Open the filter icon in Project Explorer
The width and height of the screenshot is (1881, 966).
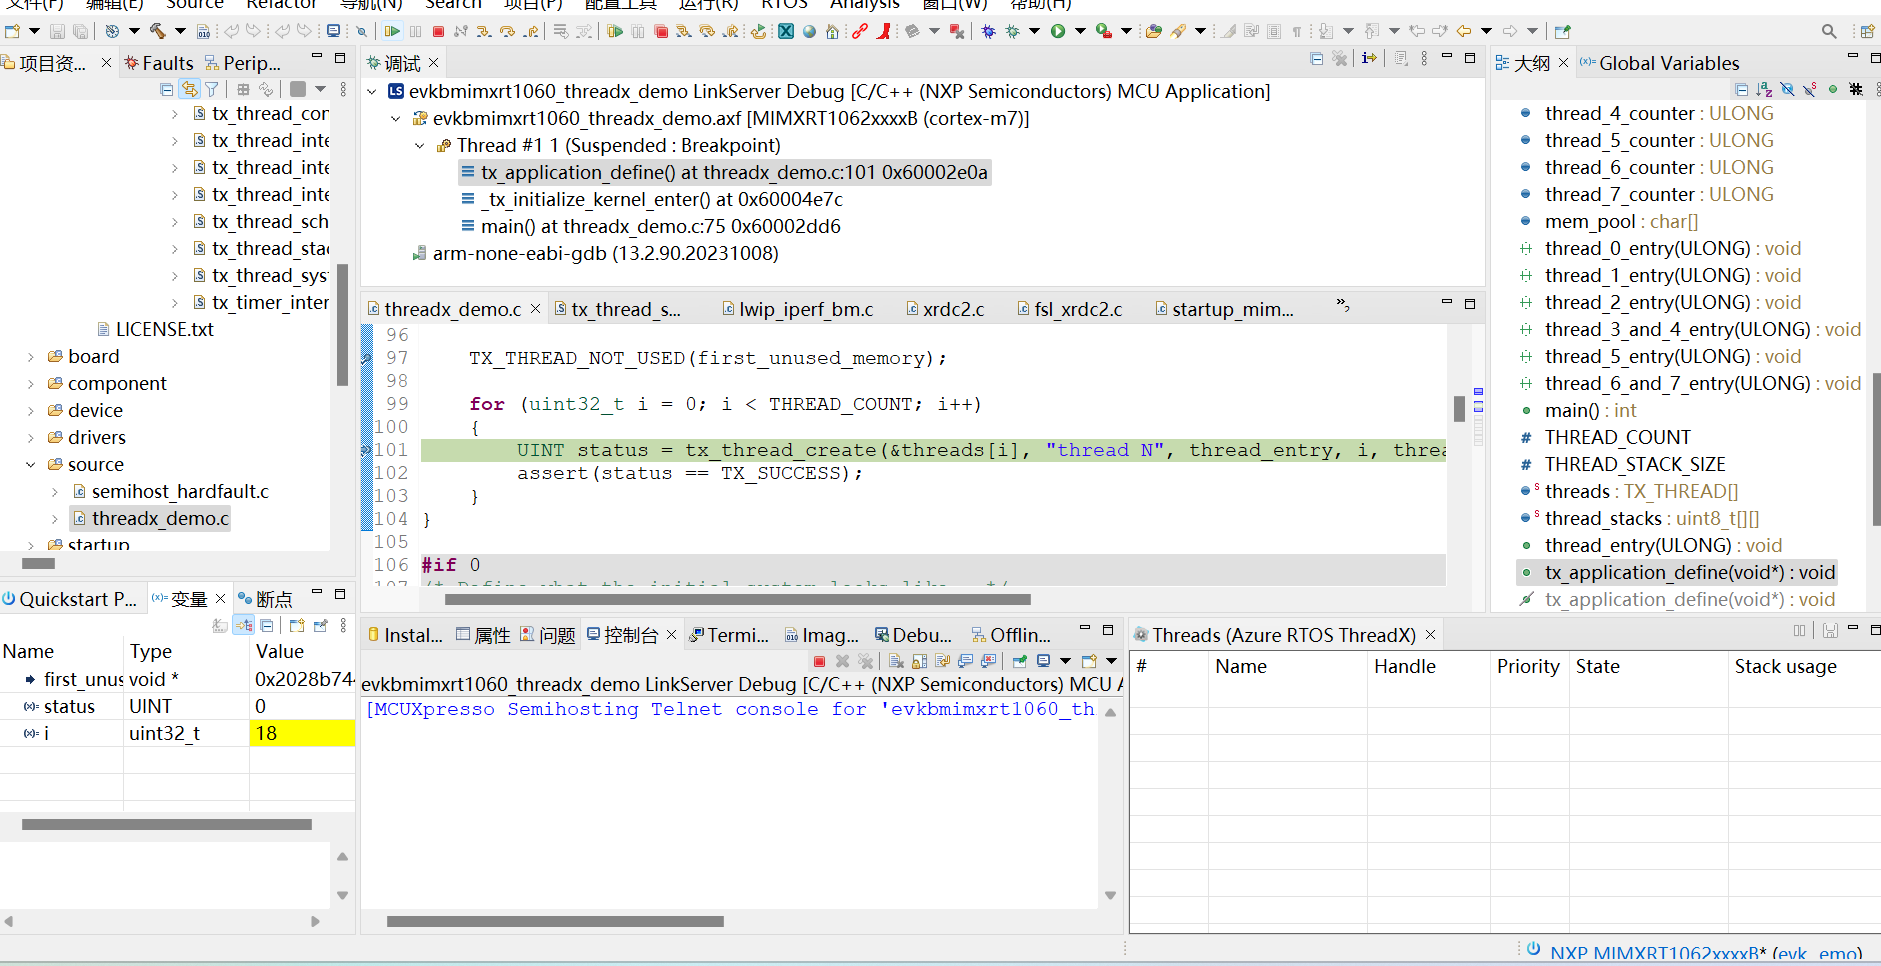[x=212, y=89]
